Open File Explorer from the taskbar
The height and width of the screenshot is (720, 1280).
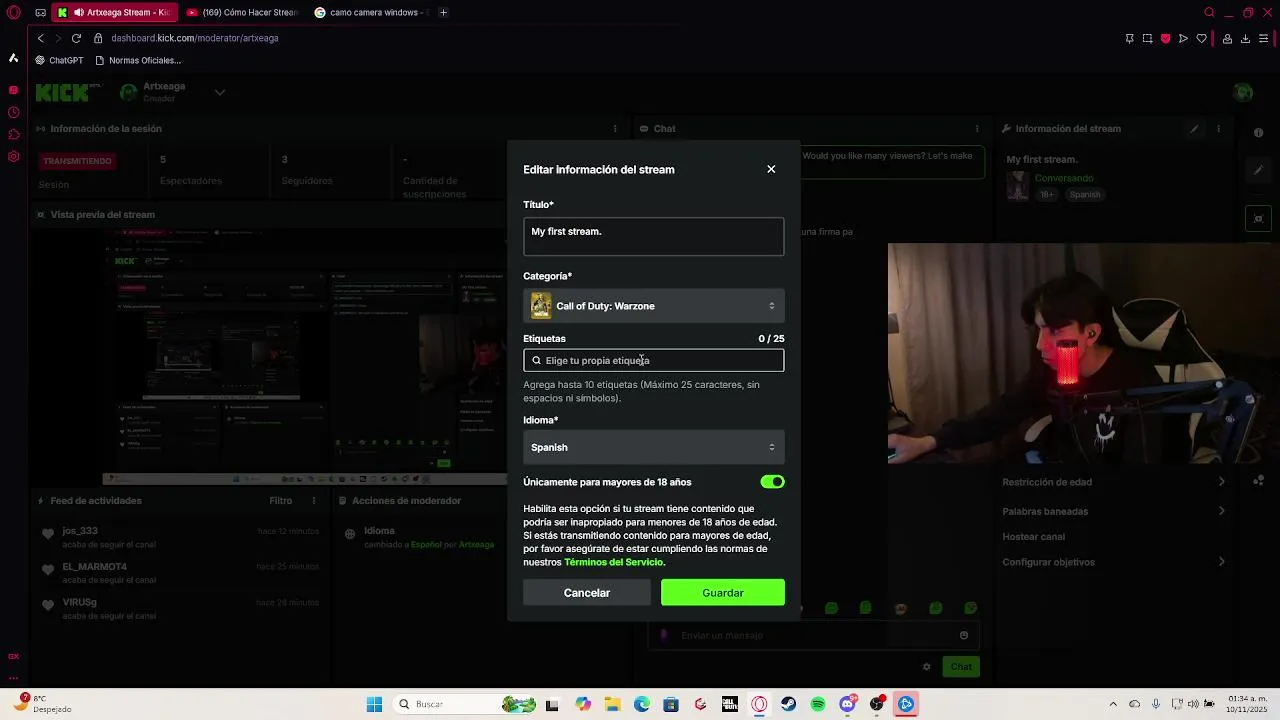pos(612,704)
